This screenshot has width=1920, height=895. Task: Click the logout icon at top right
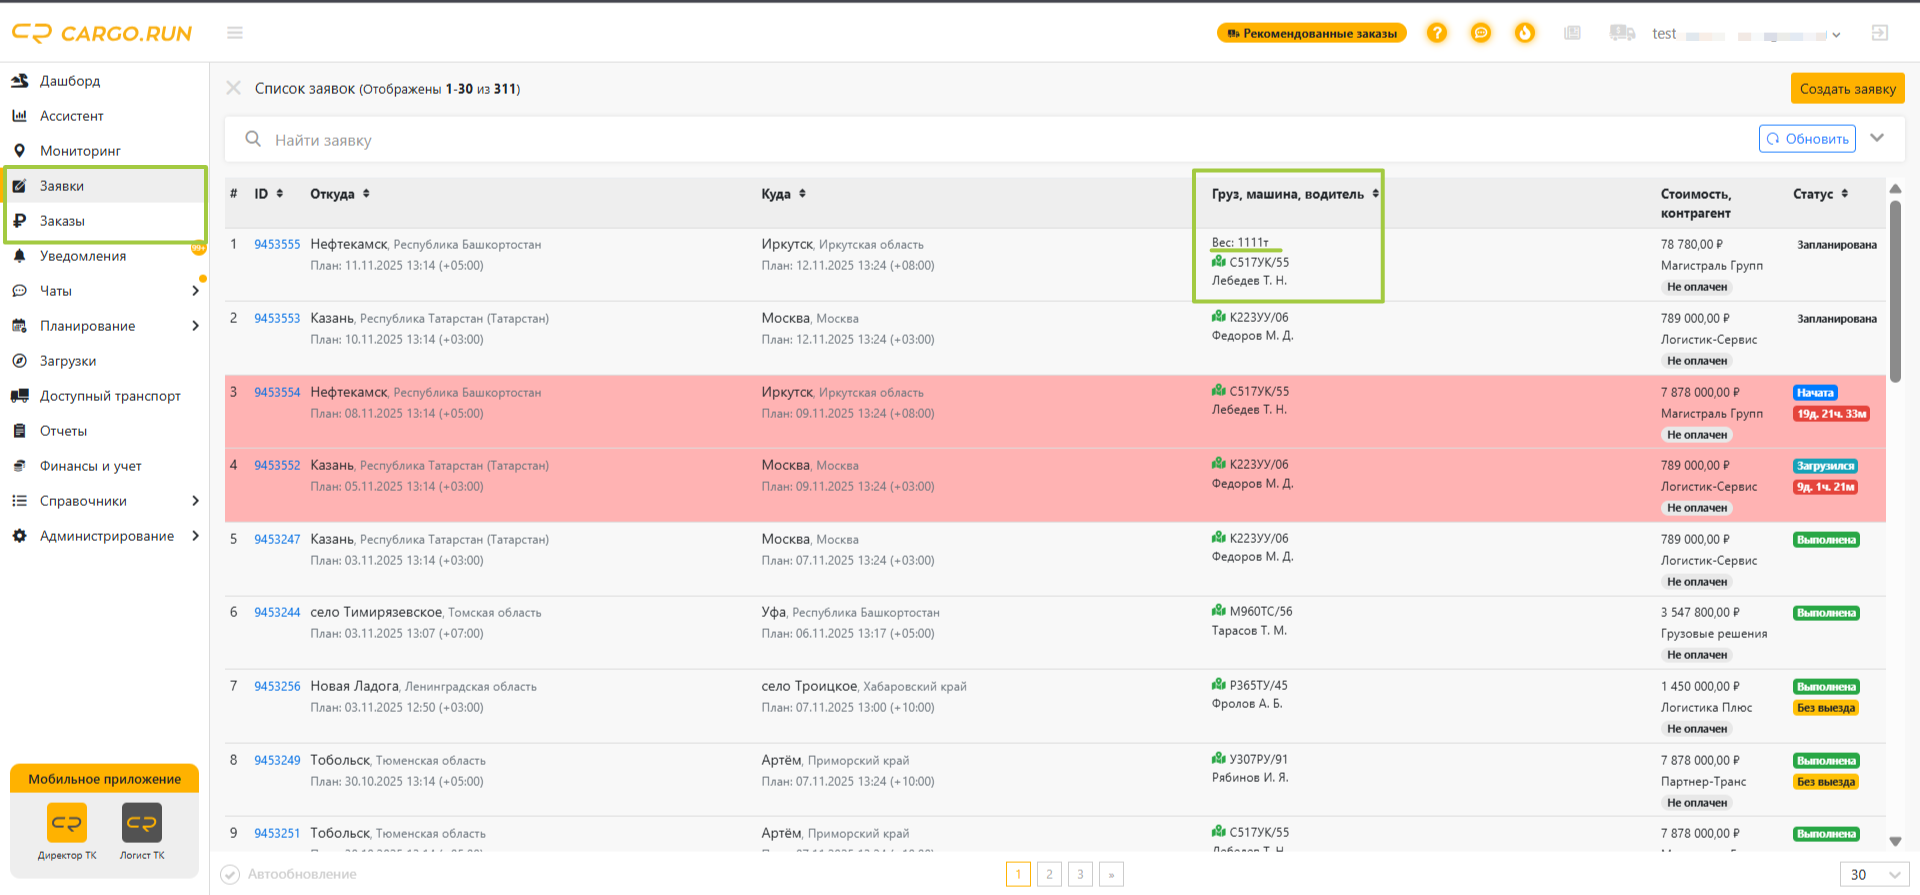[x=1880, y=33]
